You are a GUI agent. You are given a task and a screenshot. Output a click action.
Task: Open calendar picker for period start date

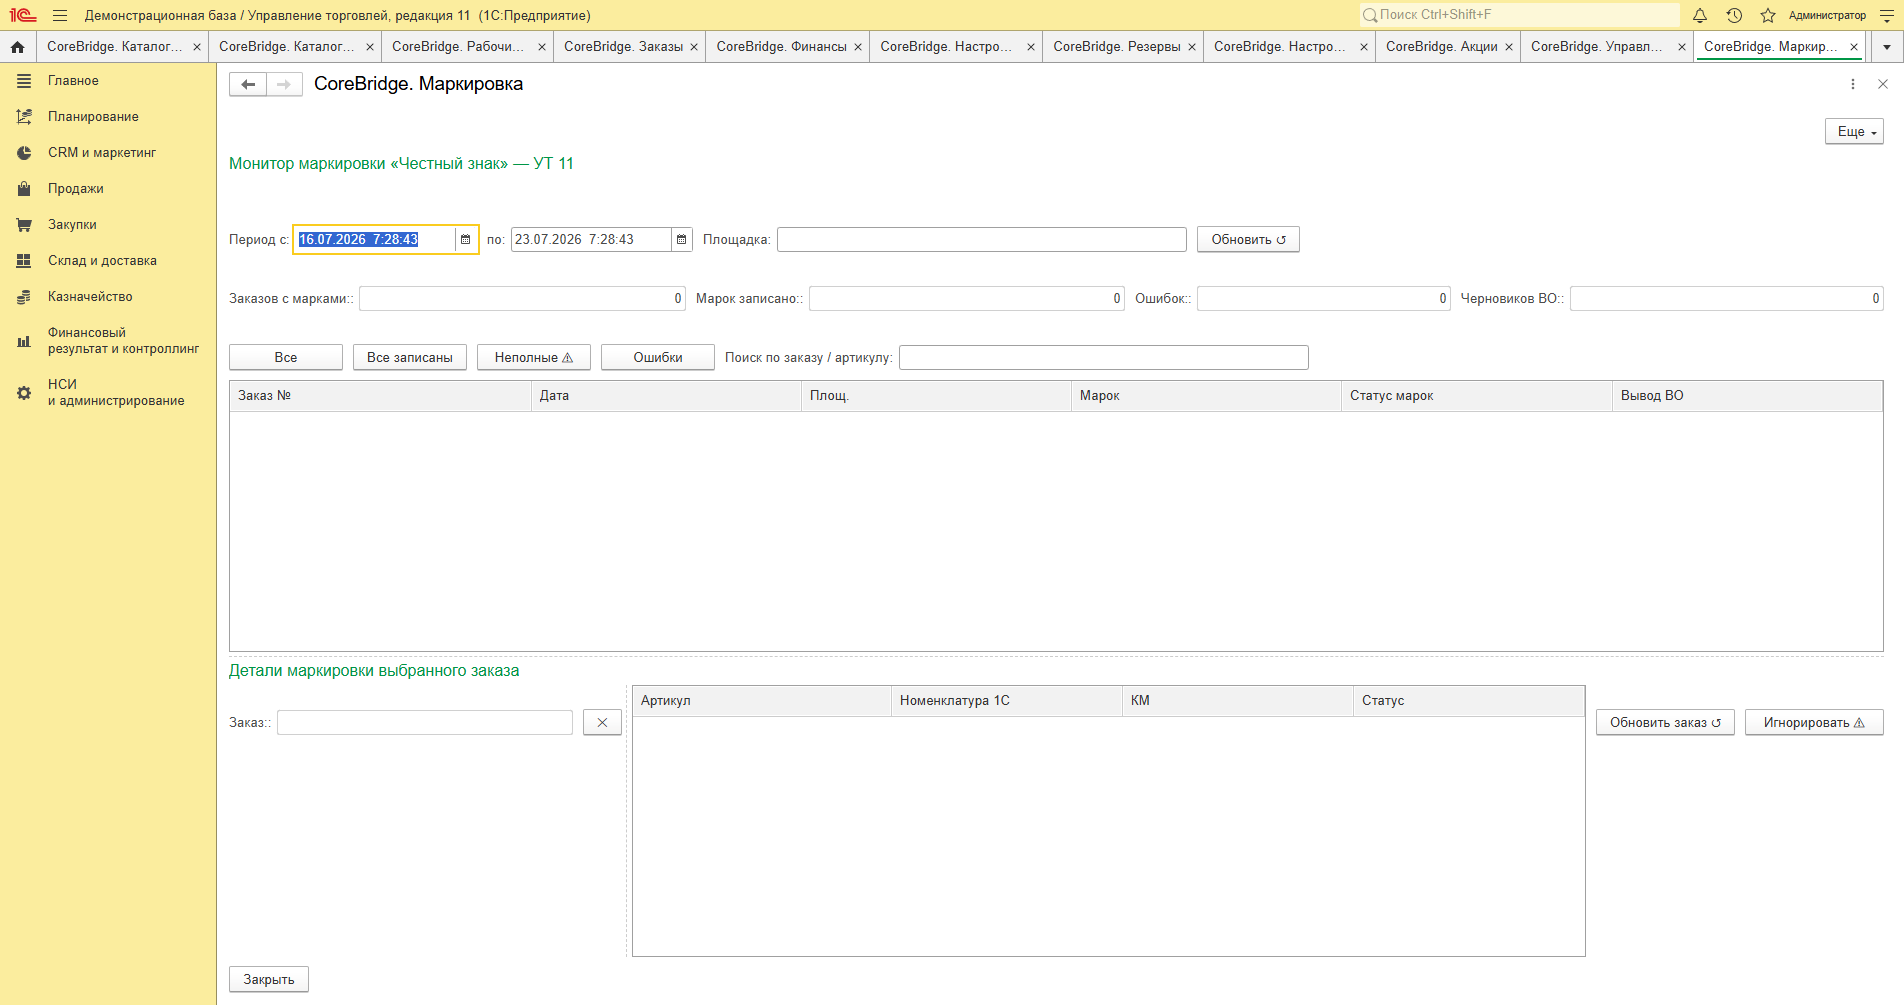[x=465, y=240]
